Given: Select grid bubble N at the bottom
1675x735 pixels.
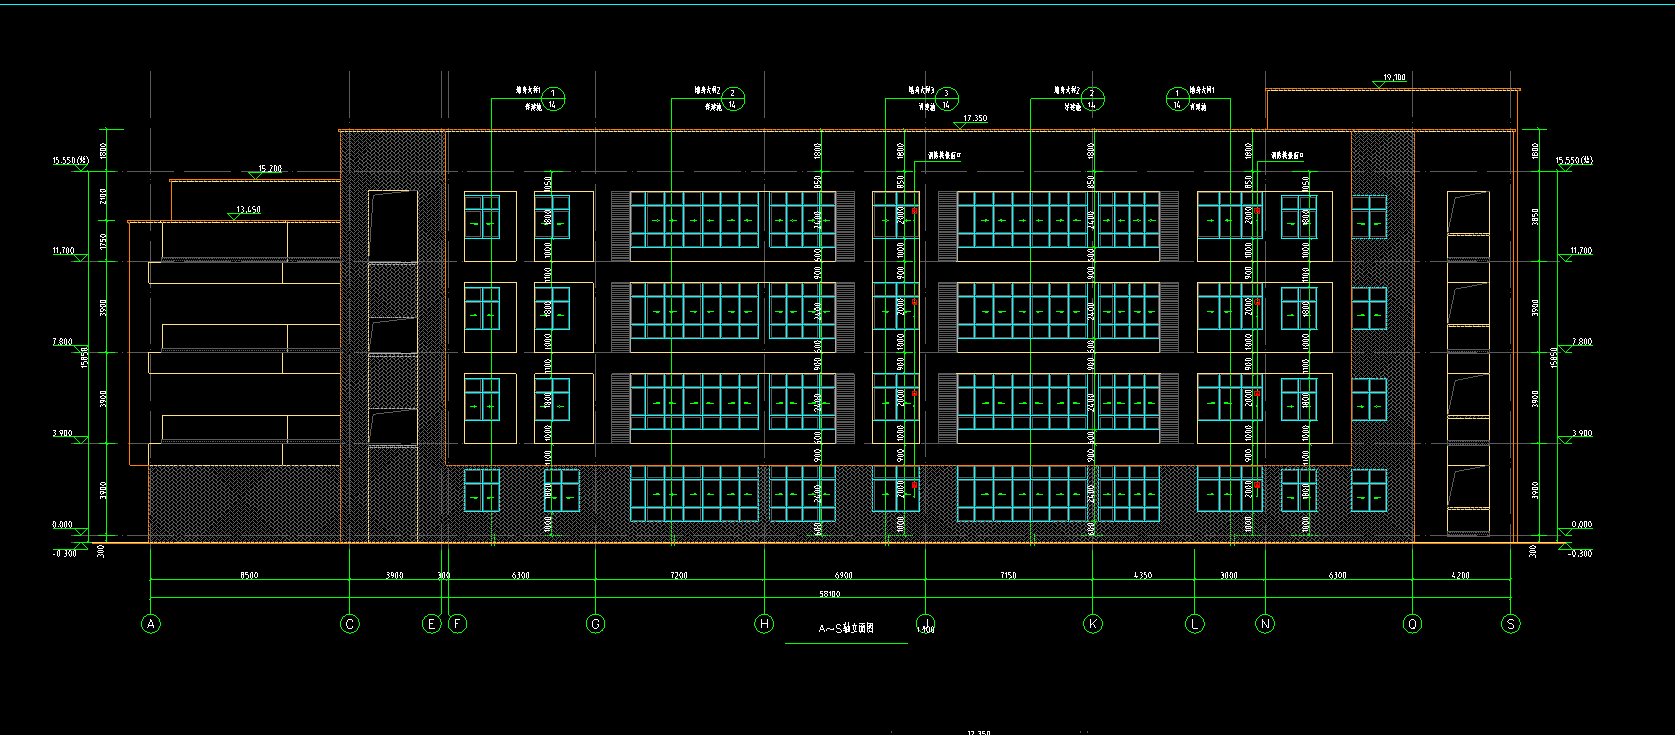Looking at the screenshot, I should click(1265, 624).
